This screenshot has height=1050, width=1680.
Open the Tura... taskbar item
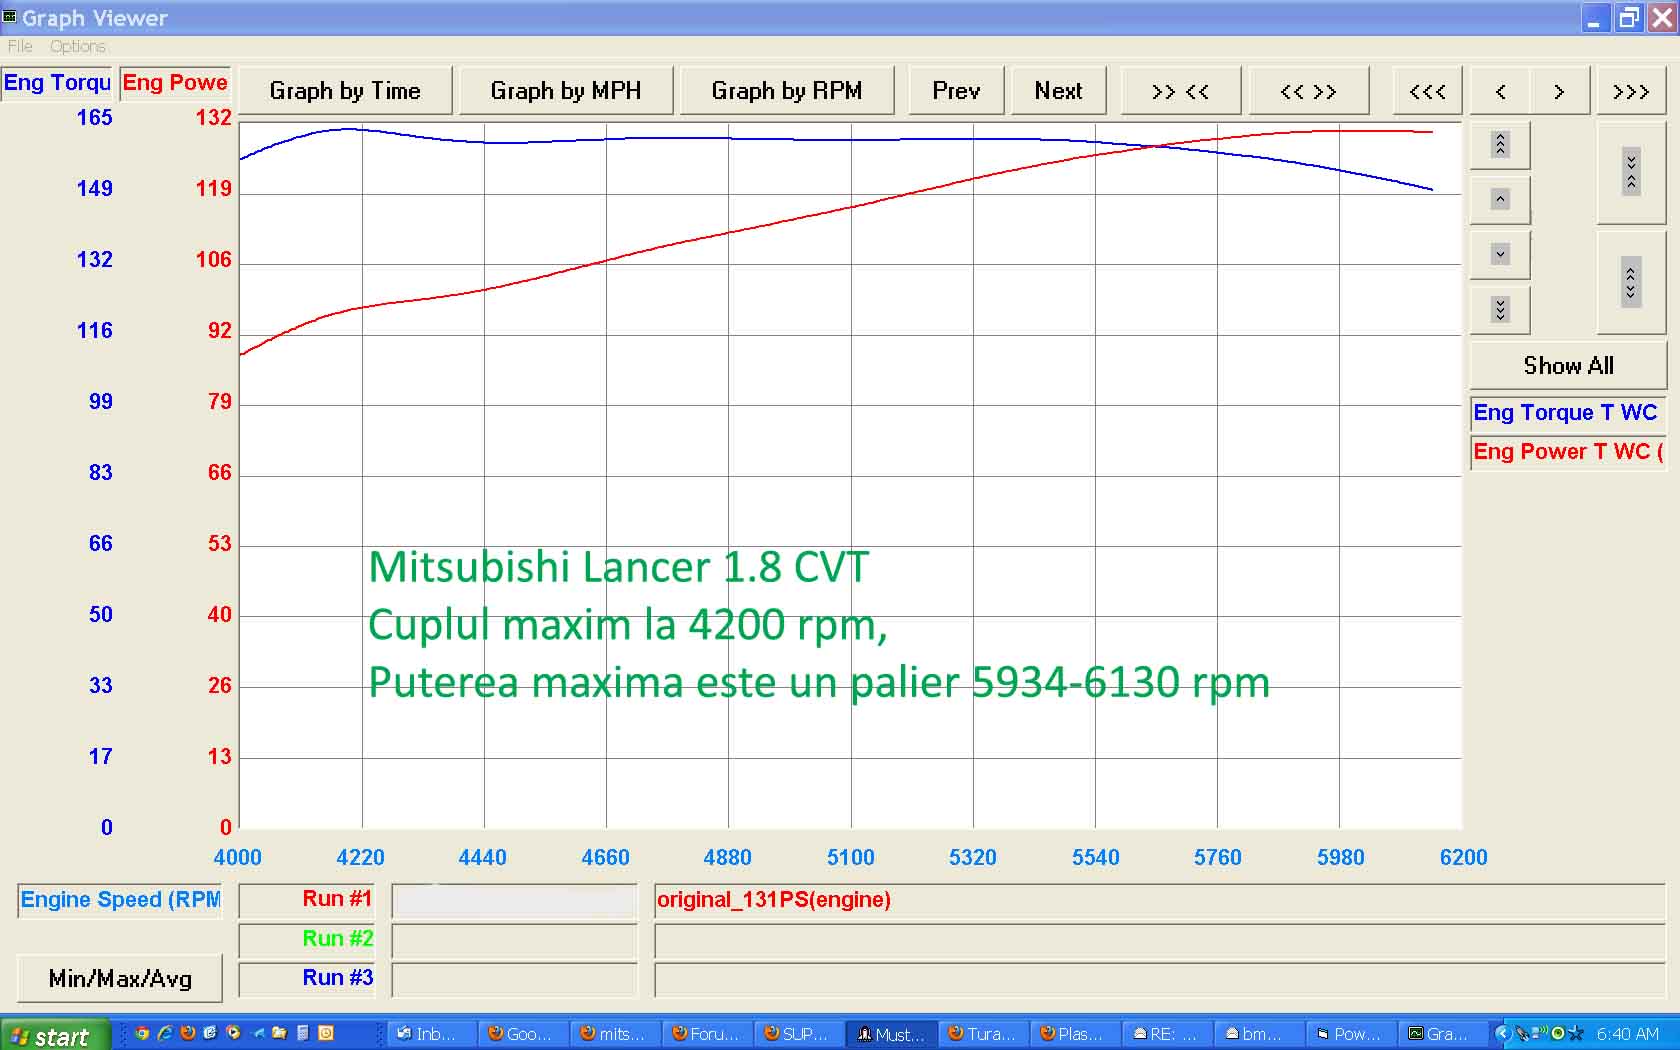tap(986, 1034)
